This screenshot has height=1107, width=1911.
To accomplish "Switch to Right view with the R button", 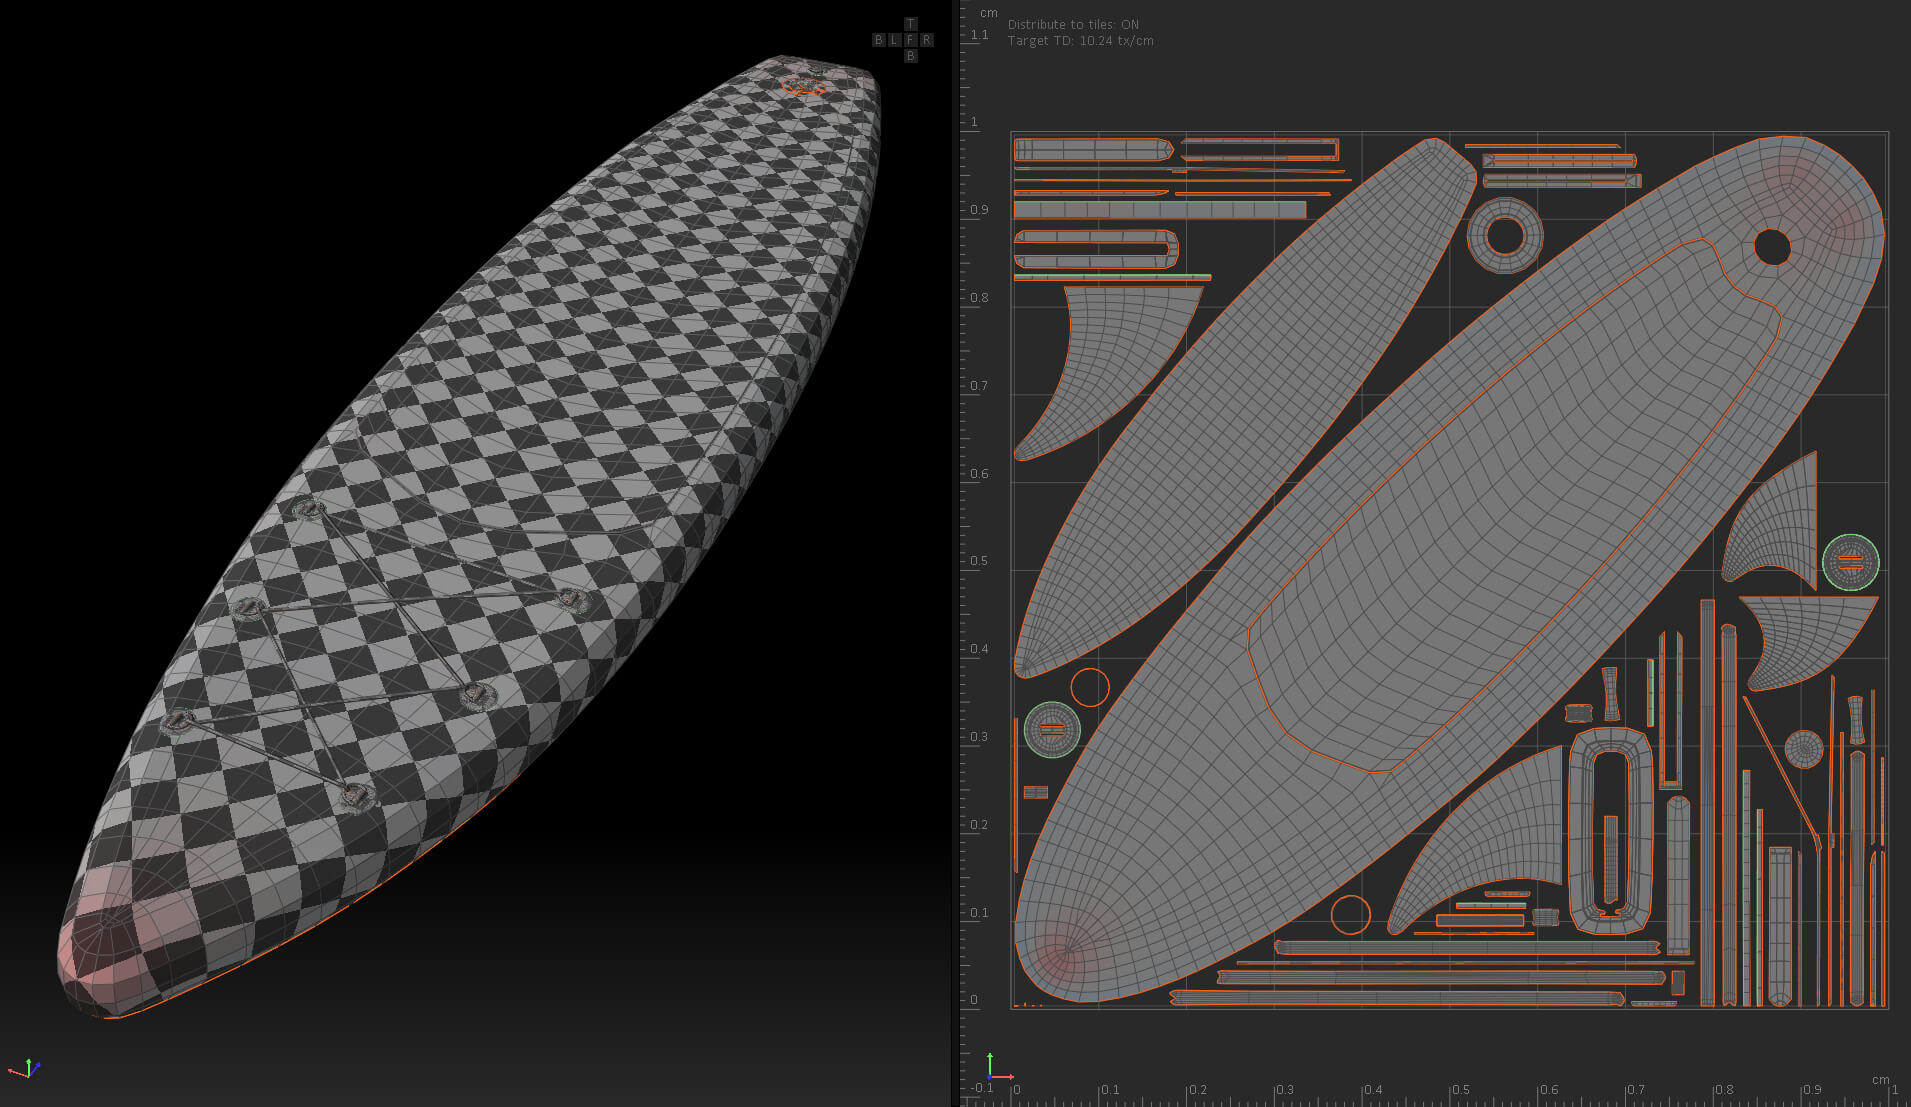I will click(x=927, y=40).
